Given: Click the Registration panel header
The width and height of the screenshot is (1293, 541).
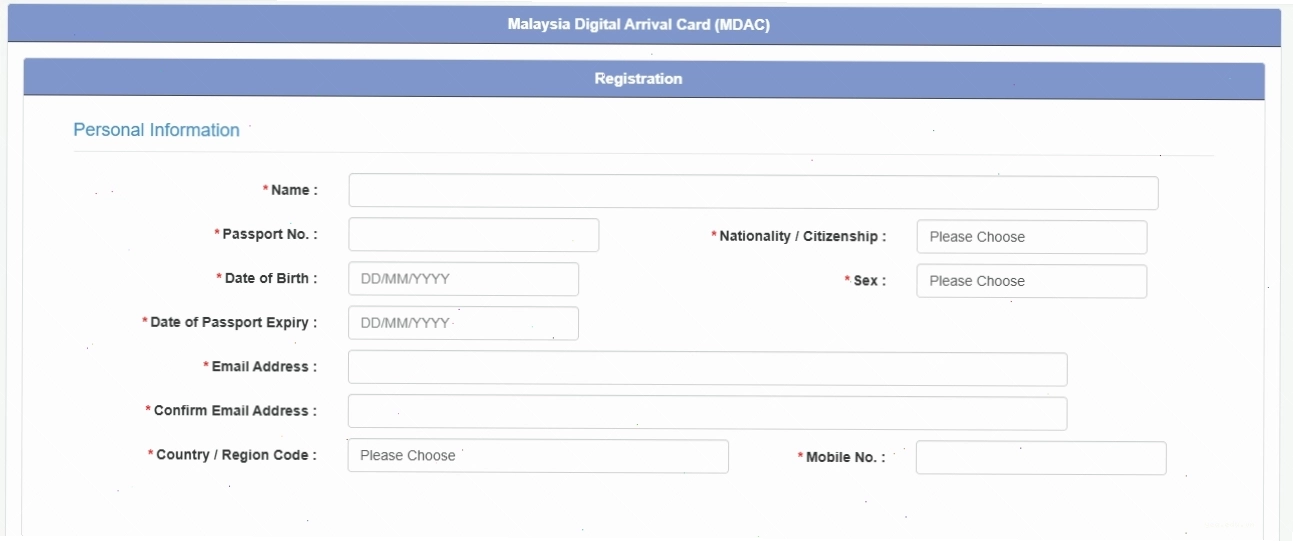Looking at the screenshot, I should click(x=644, y=78).
